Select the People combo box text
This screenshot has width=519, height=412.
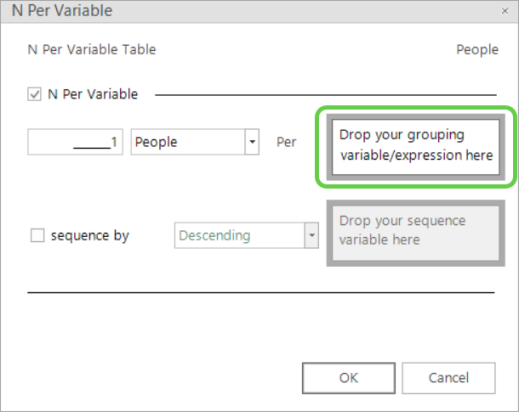click(x=188, y=142)
